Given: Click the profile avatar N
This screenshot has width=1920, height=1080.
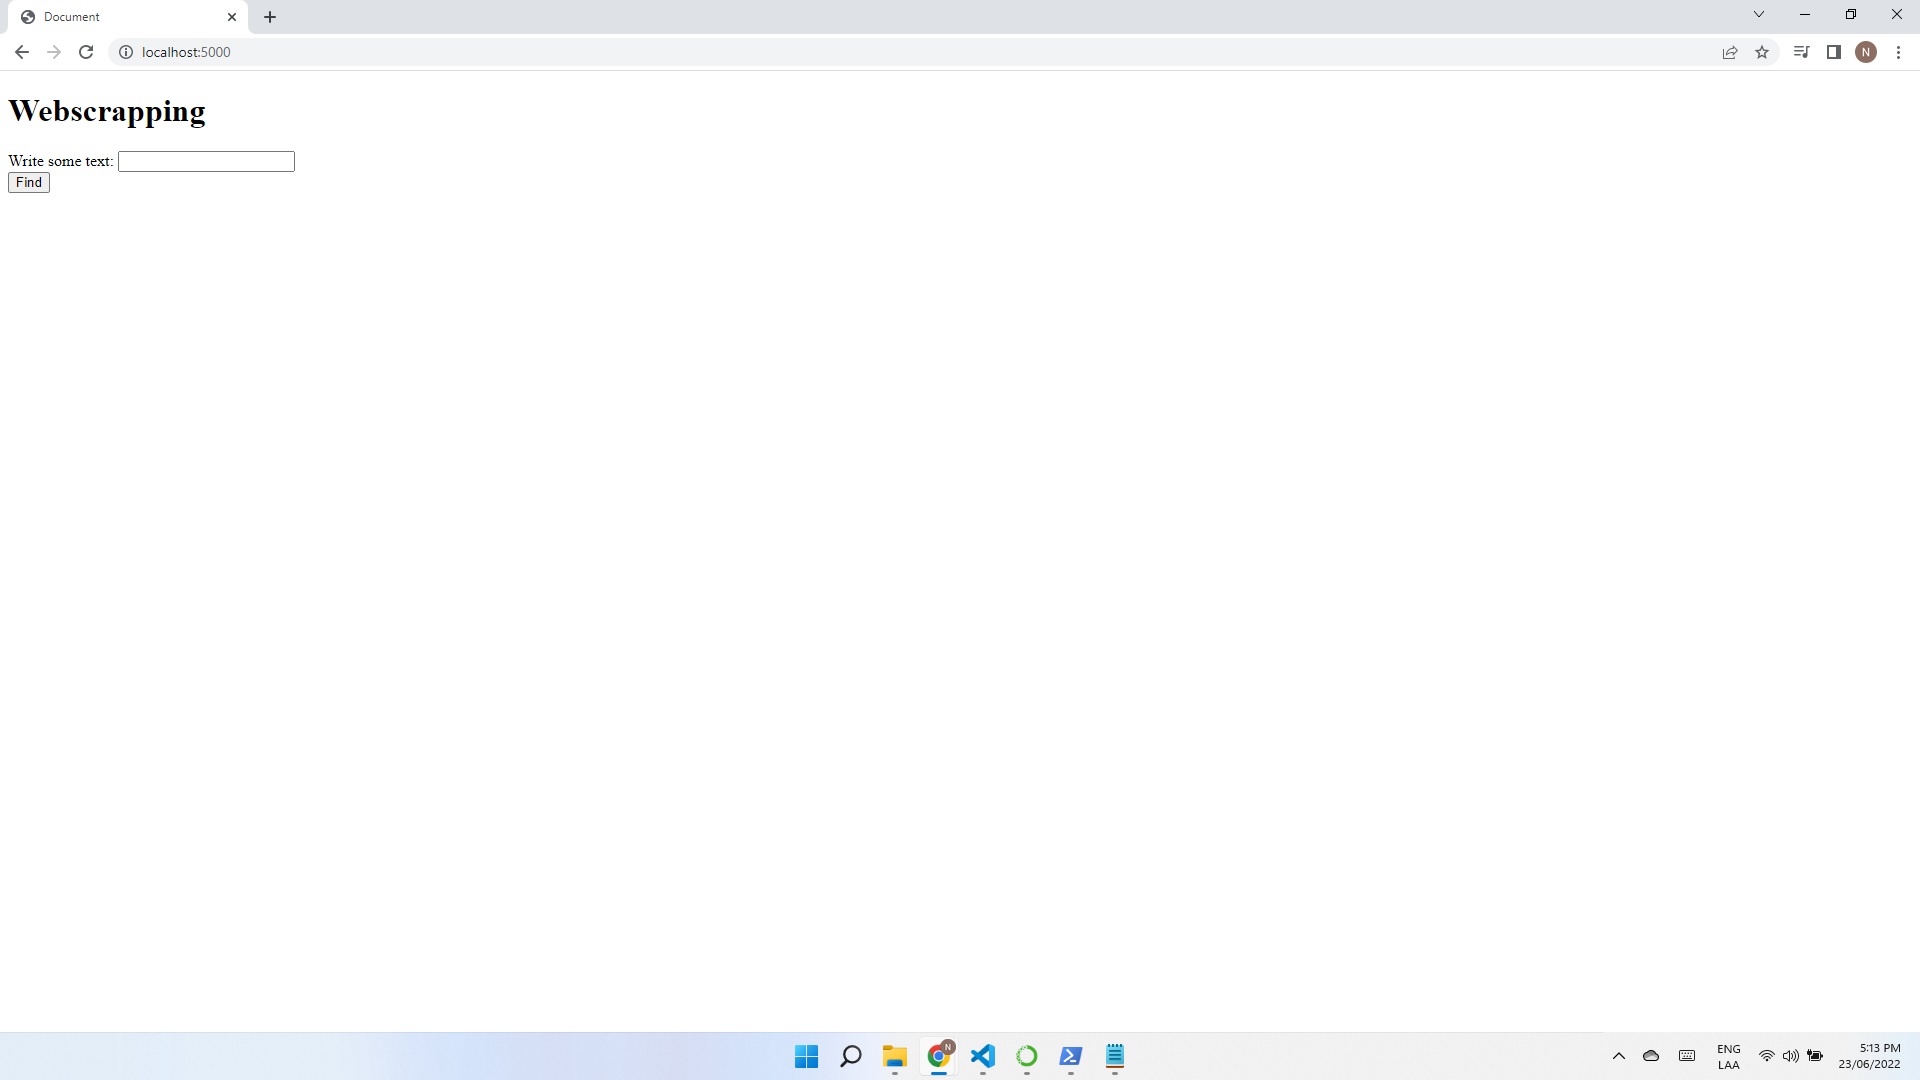Looking at the screenshot, I should [1866, 52].
